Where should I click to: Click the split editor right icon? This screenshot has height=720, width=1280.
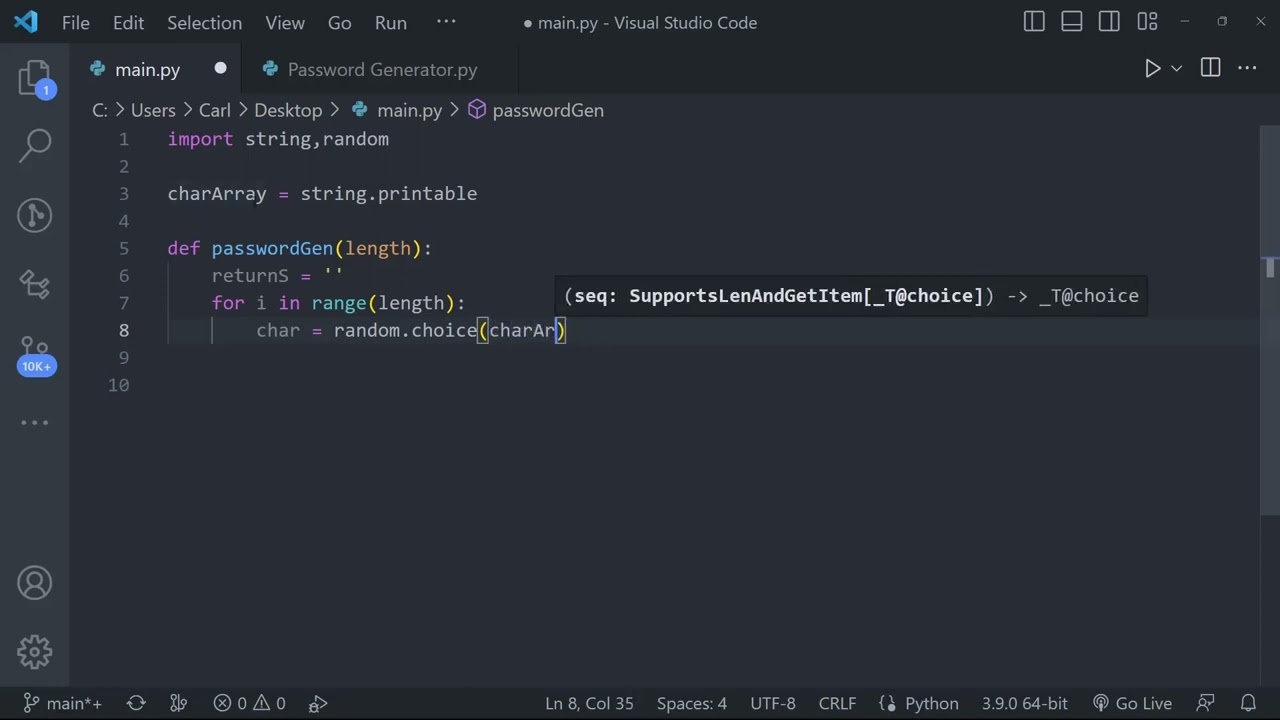pyautogui.click(x=1210, y=68)
